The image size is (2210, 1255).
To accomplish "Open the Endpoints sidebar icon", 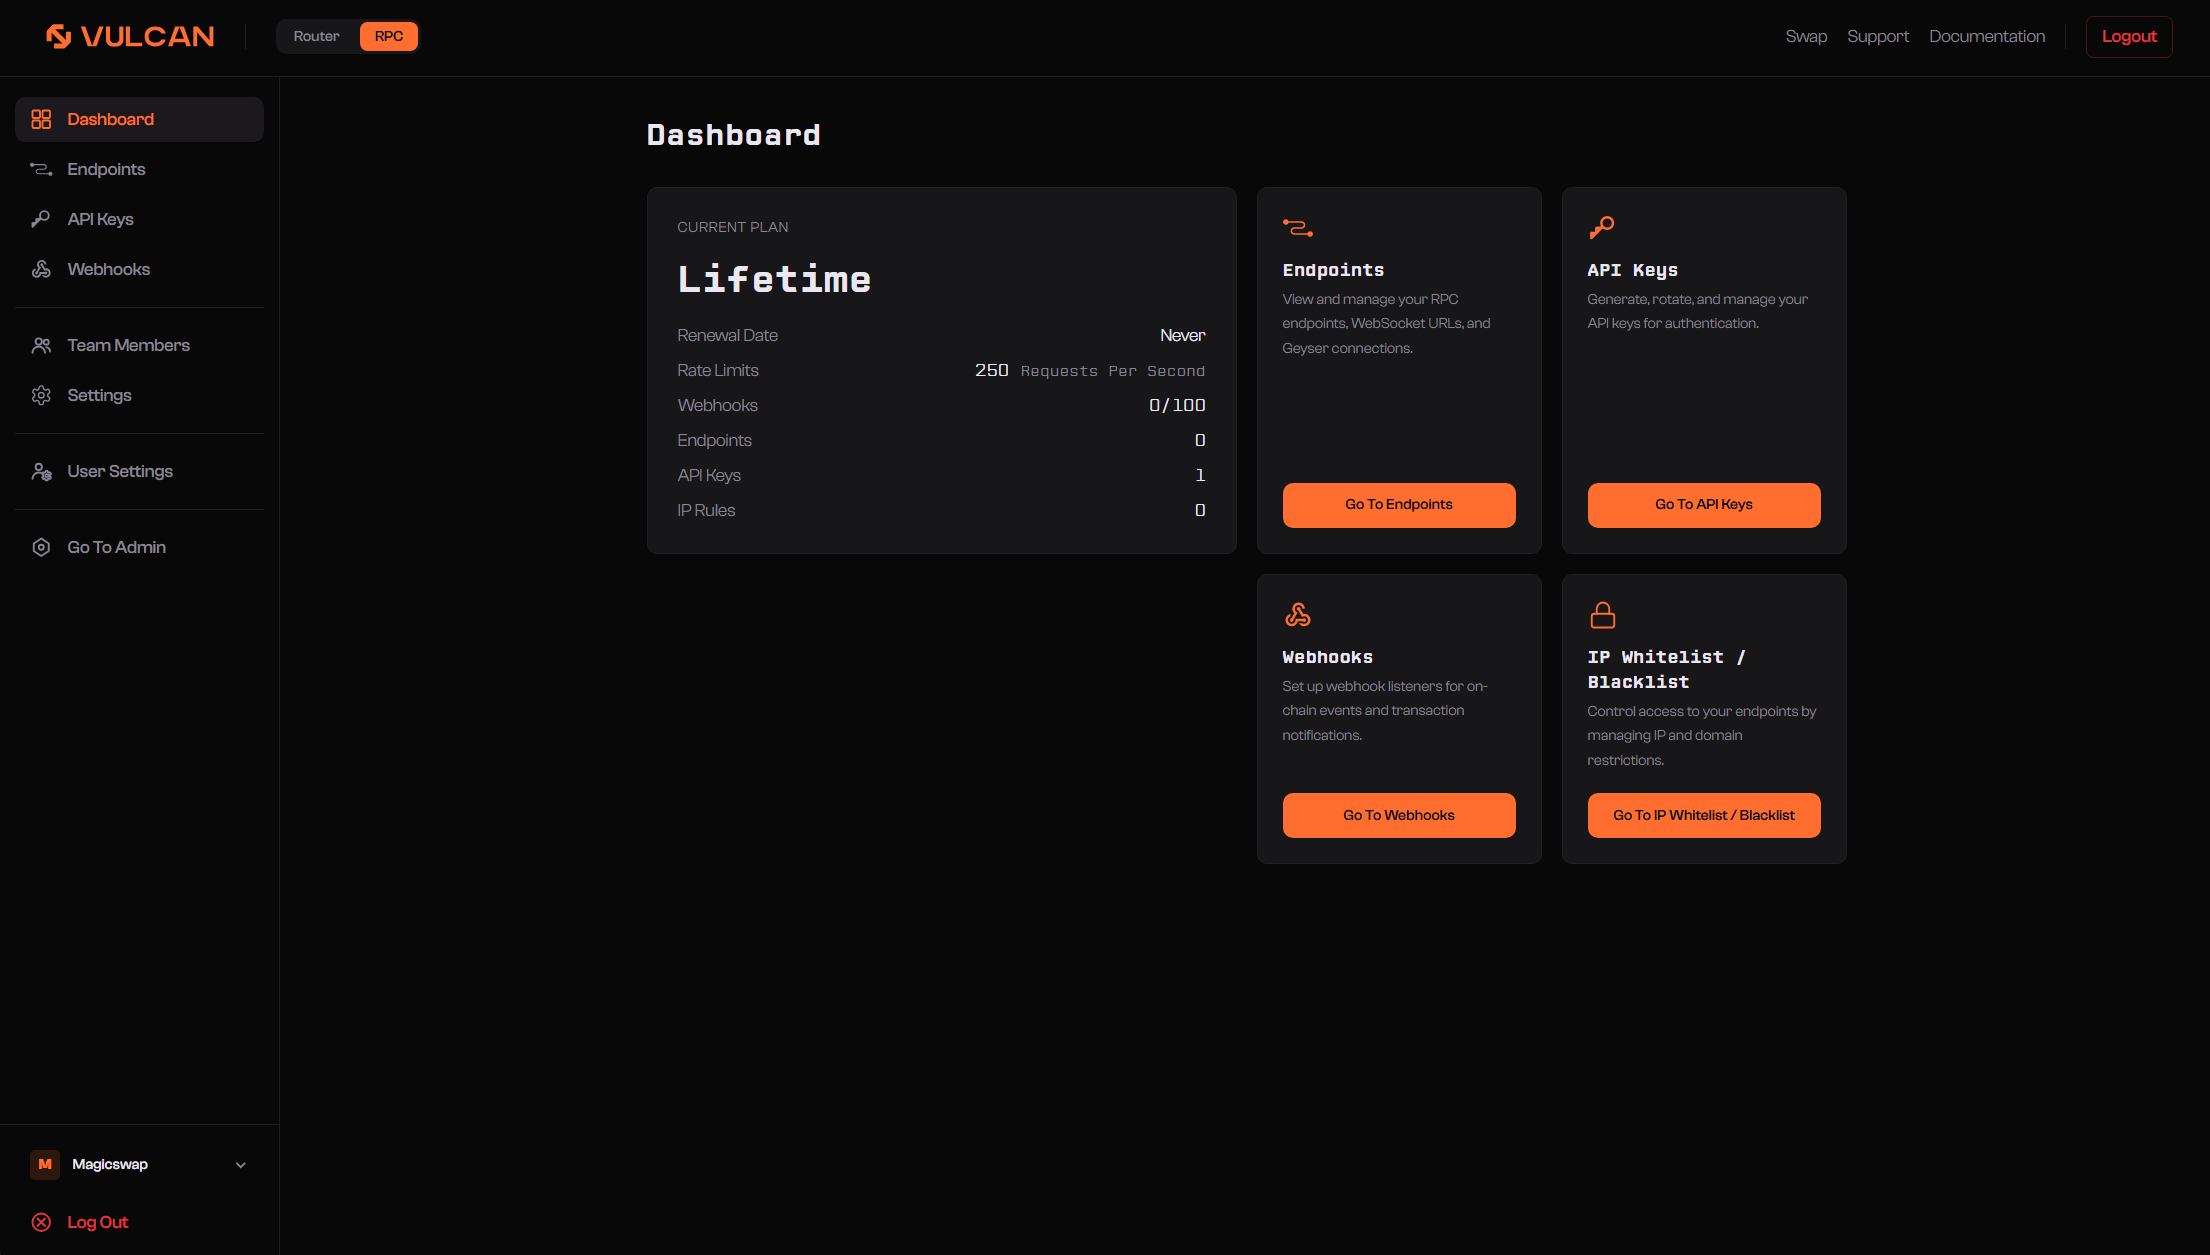I will coord(41,169).
